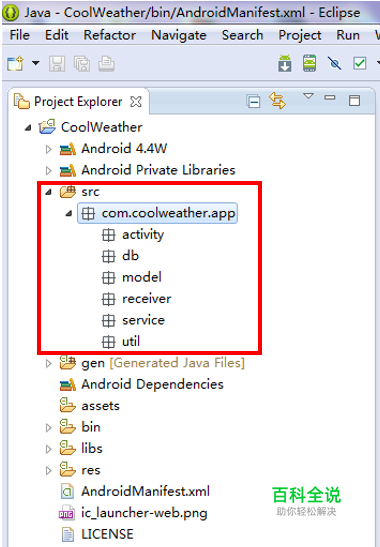Select Android Dependencies entry
This screenshot has width=380, height=547.
pos(152,384)
